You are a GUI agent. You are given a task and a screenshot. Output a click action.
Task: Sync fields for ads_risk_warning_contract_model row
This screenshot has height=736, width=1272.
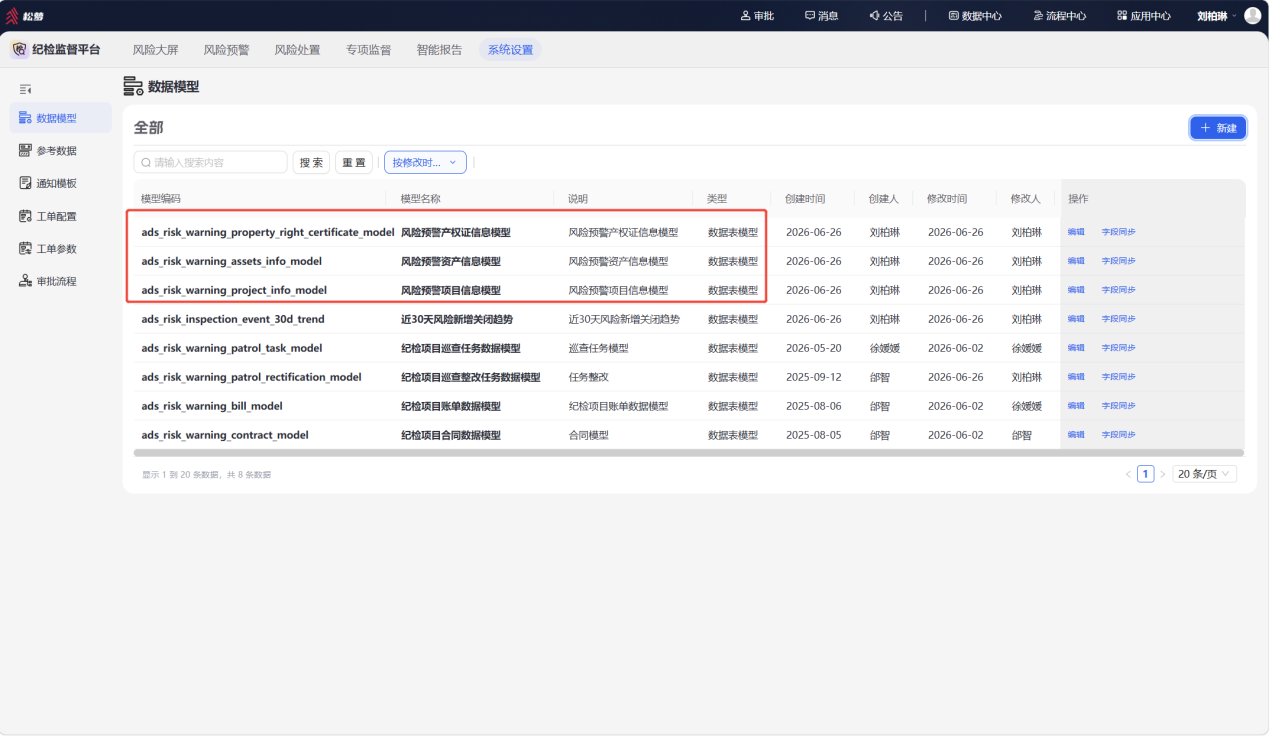tap(1118, 435)
